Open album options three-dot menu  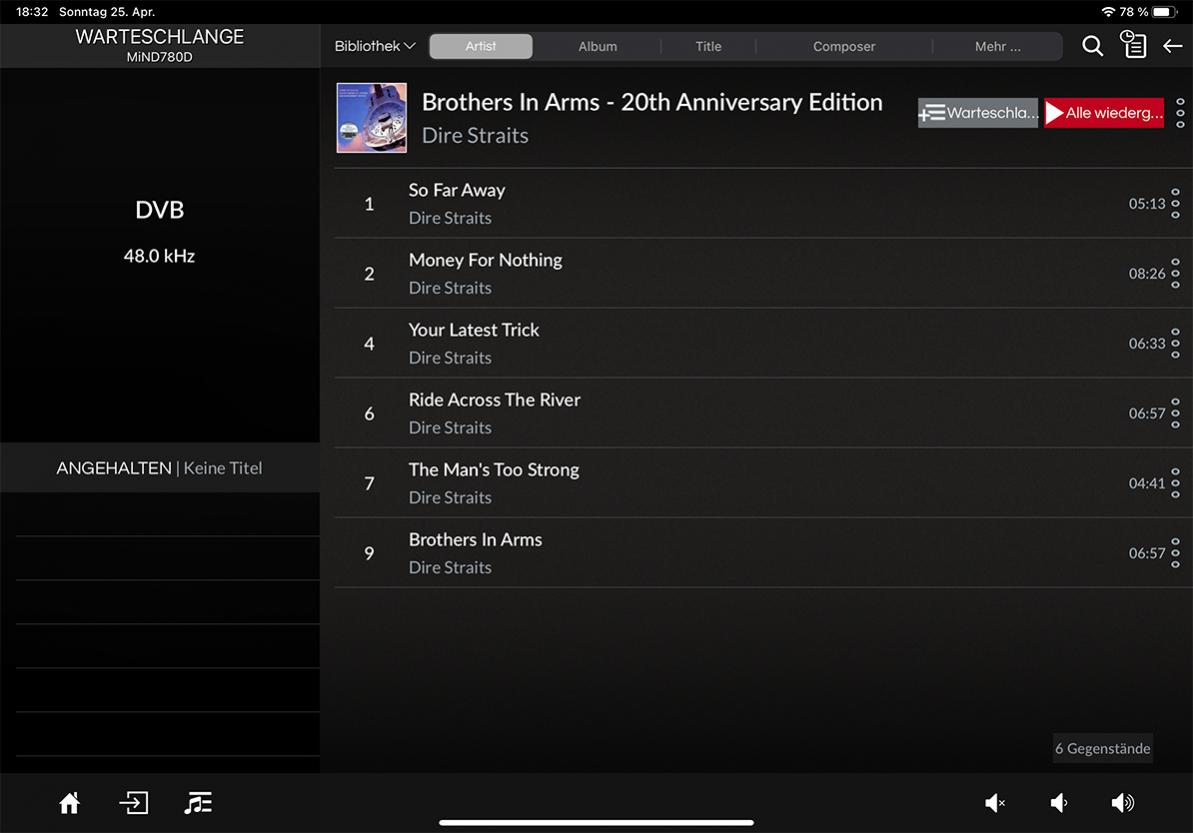pos(1180,113)
